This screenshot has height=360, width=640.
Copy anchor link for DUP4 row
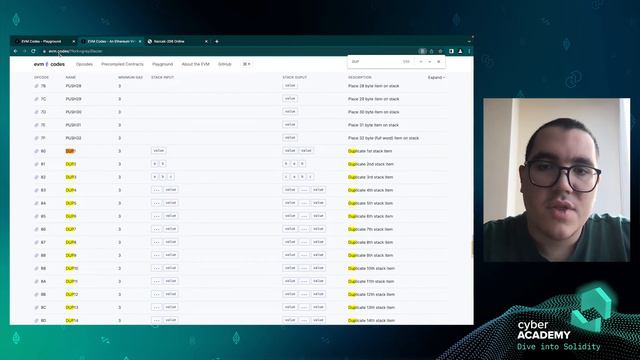(x=36, y=191)
